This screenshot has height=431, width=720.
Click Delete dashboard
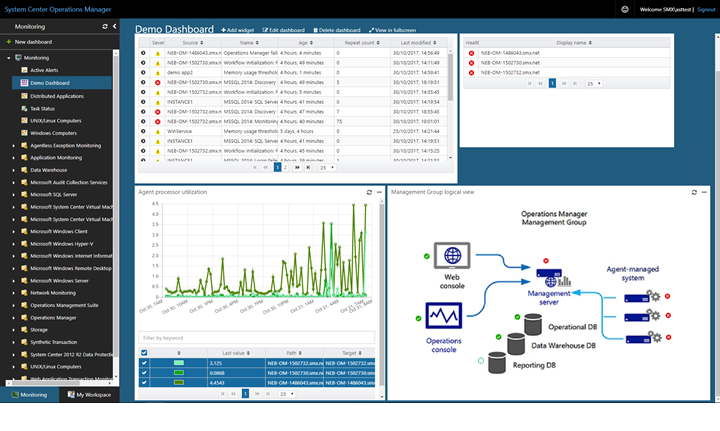(337, 30)
